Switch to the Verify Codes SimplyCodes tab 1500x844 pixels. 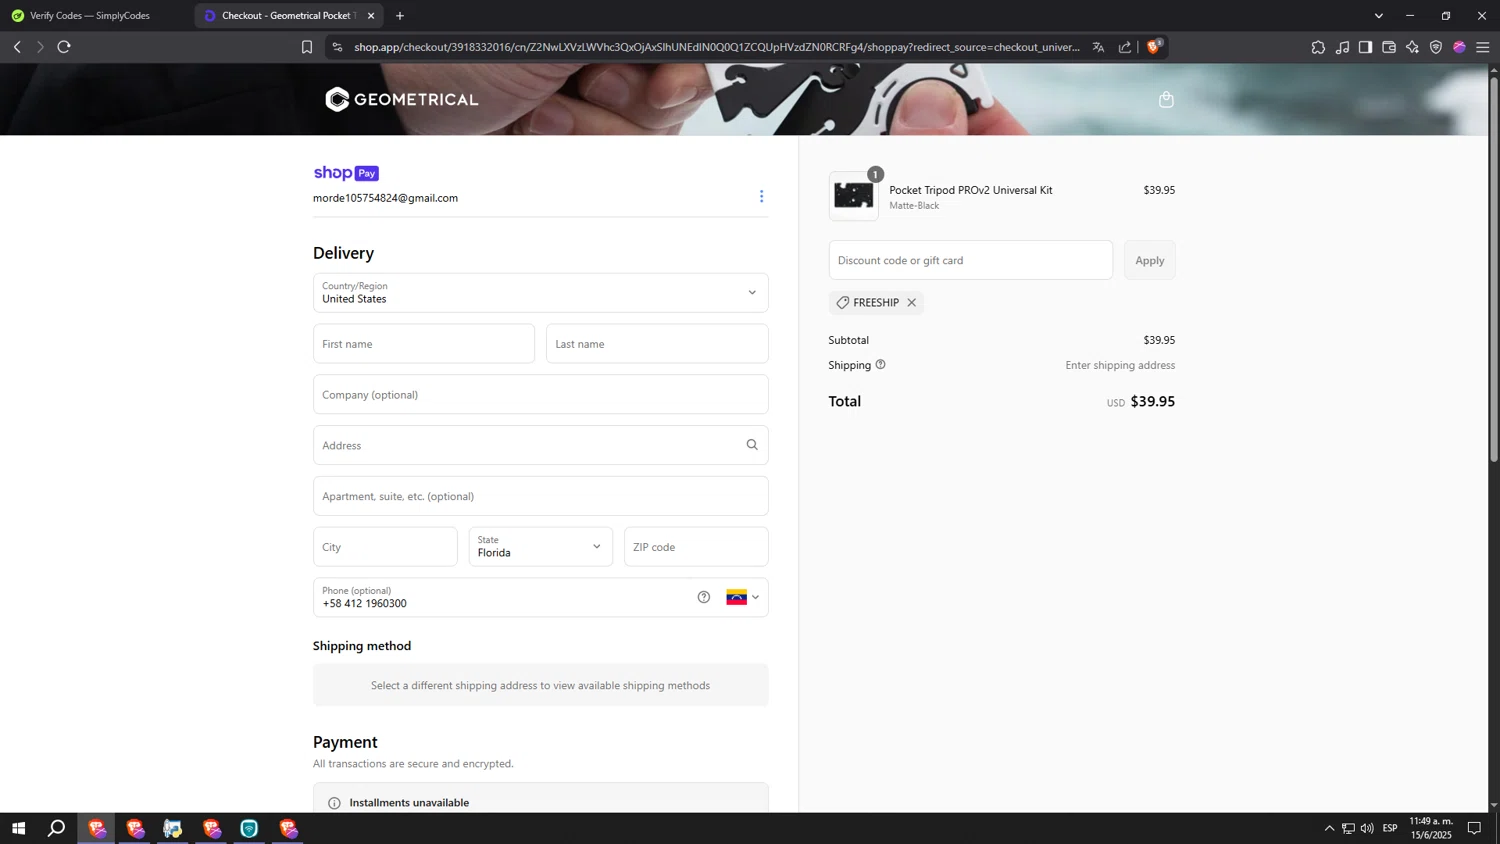pyautogui.click(x=90, y=16)
